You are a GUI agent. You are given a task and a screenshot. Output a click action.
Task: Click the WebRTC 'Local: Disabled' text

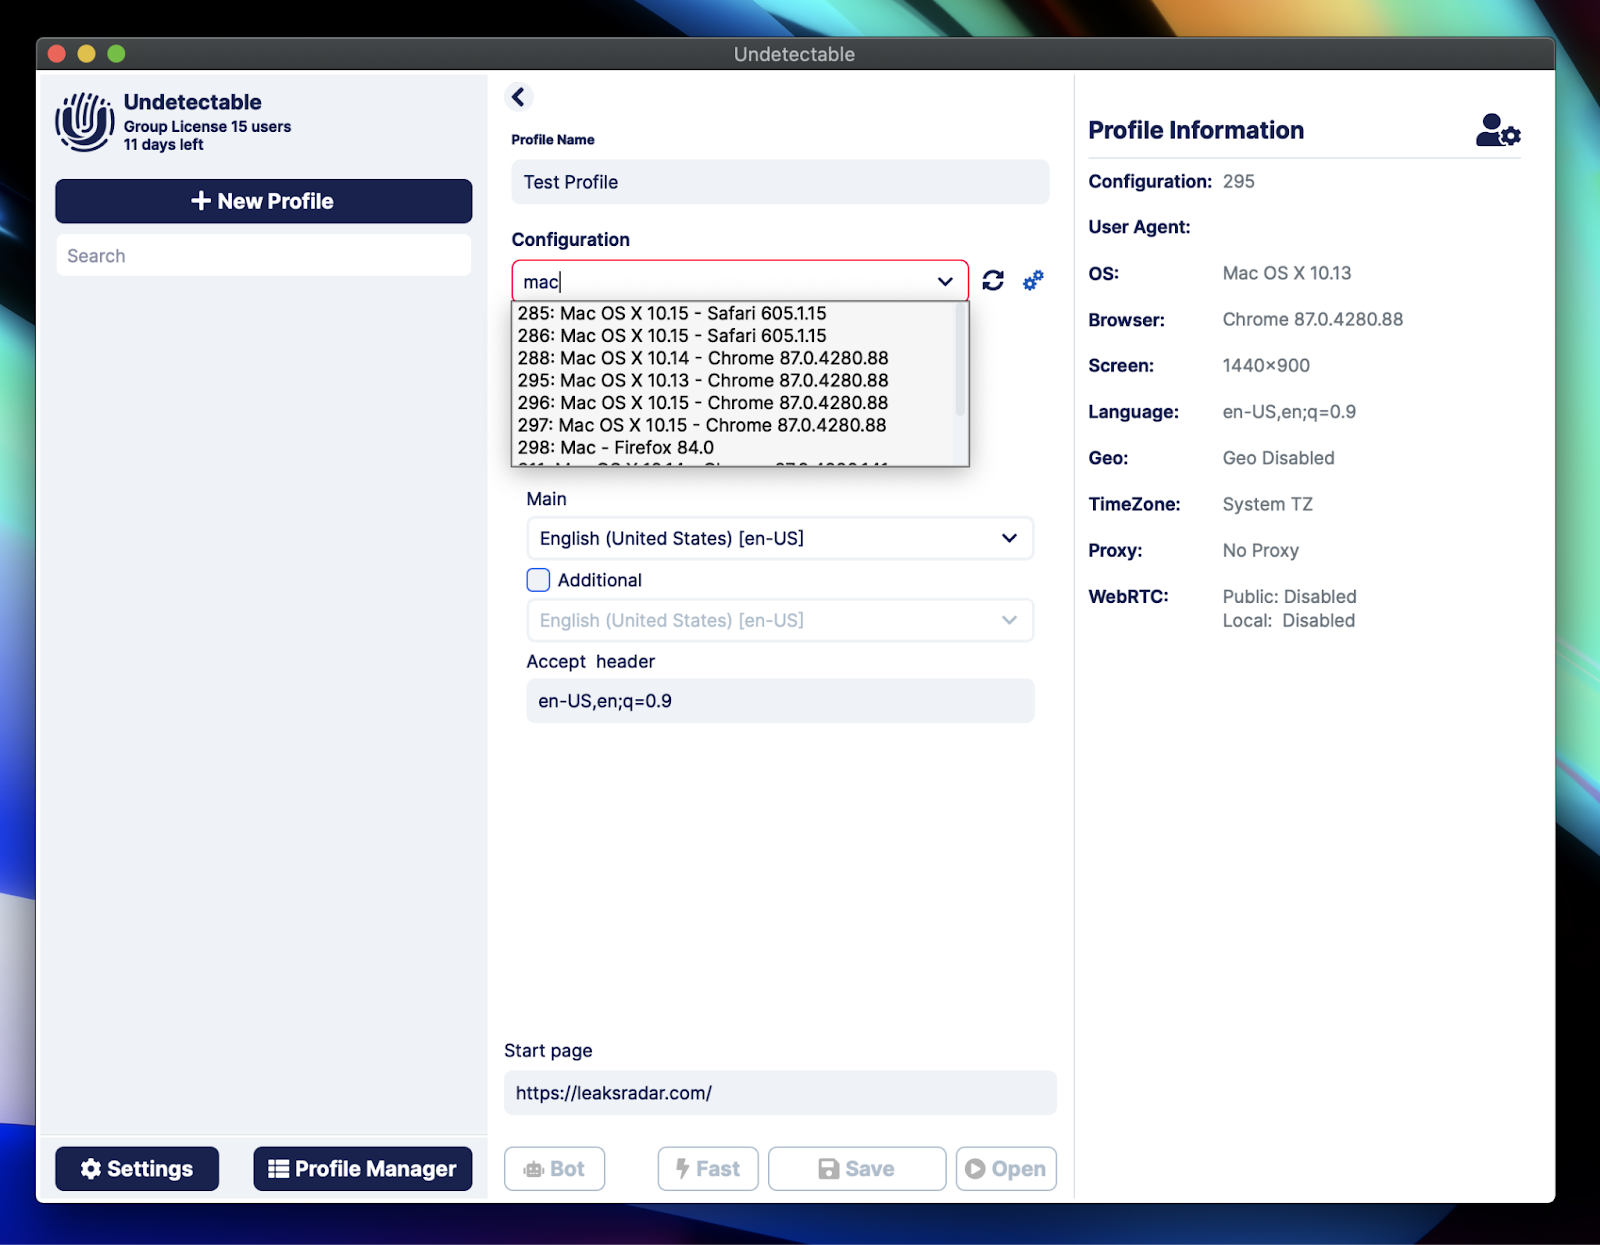pos(1288,621)
